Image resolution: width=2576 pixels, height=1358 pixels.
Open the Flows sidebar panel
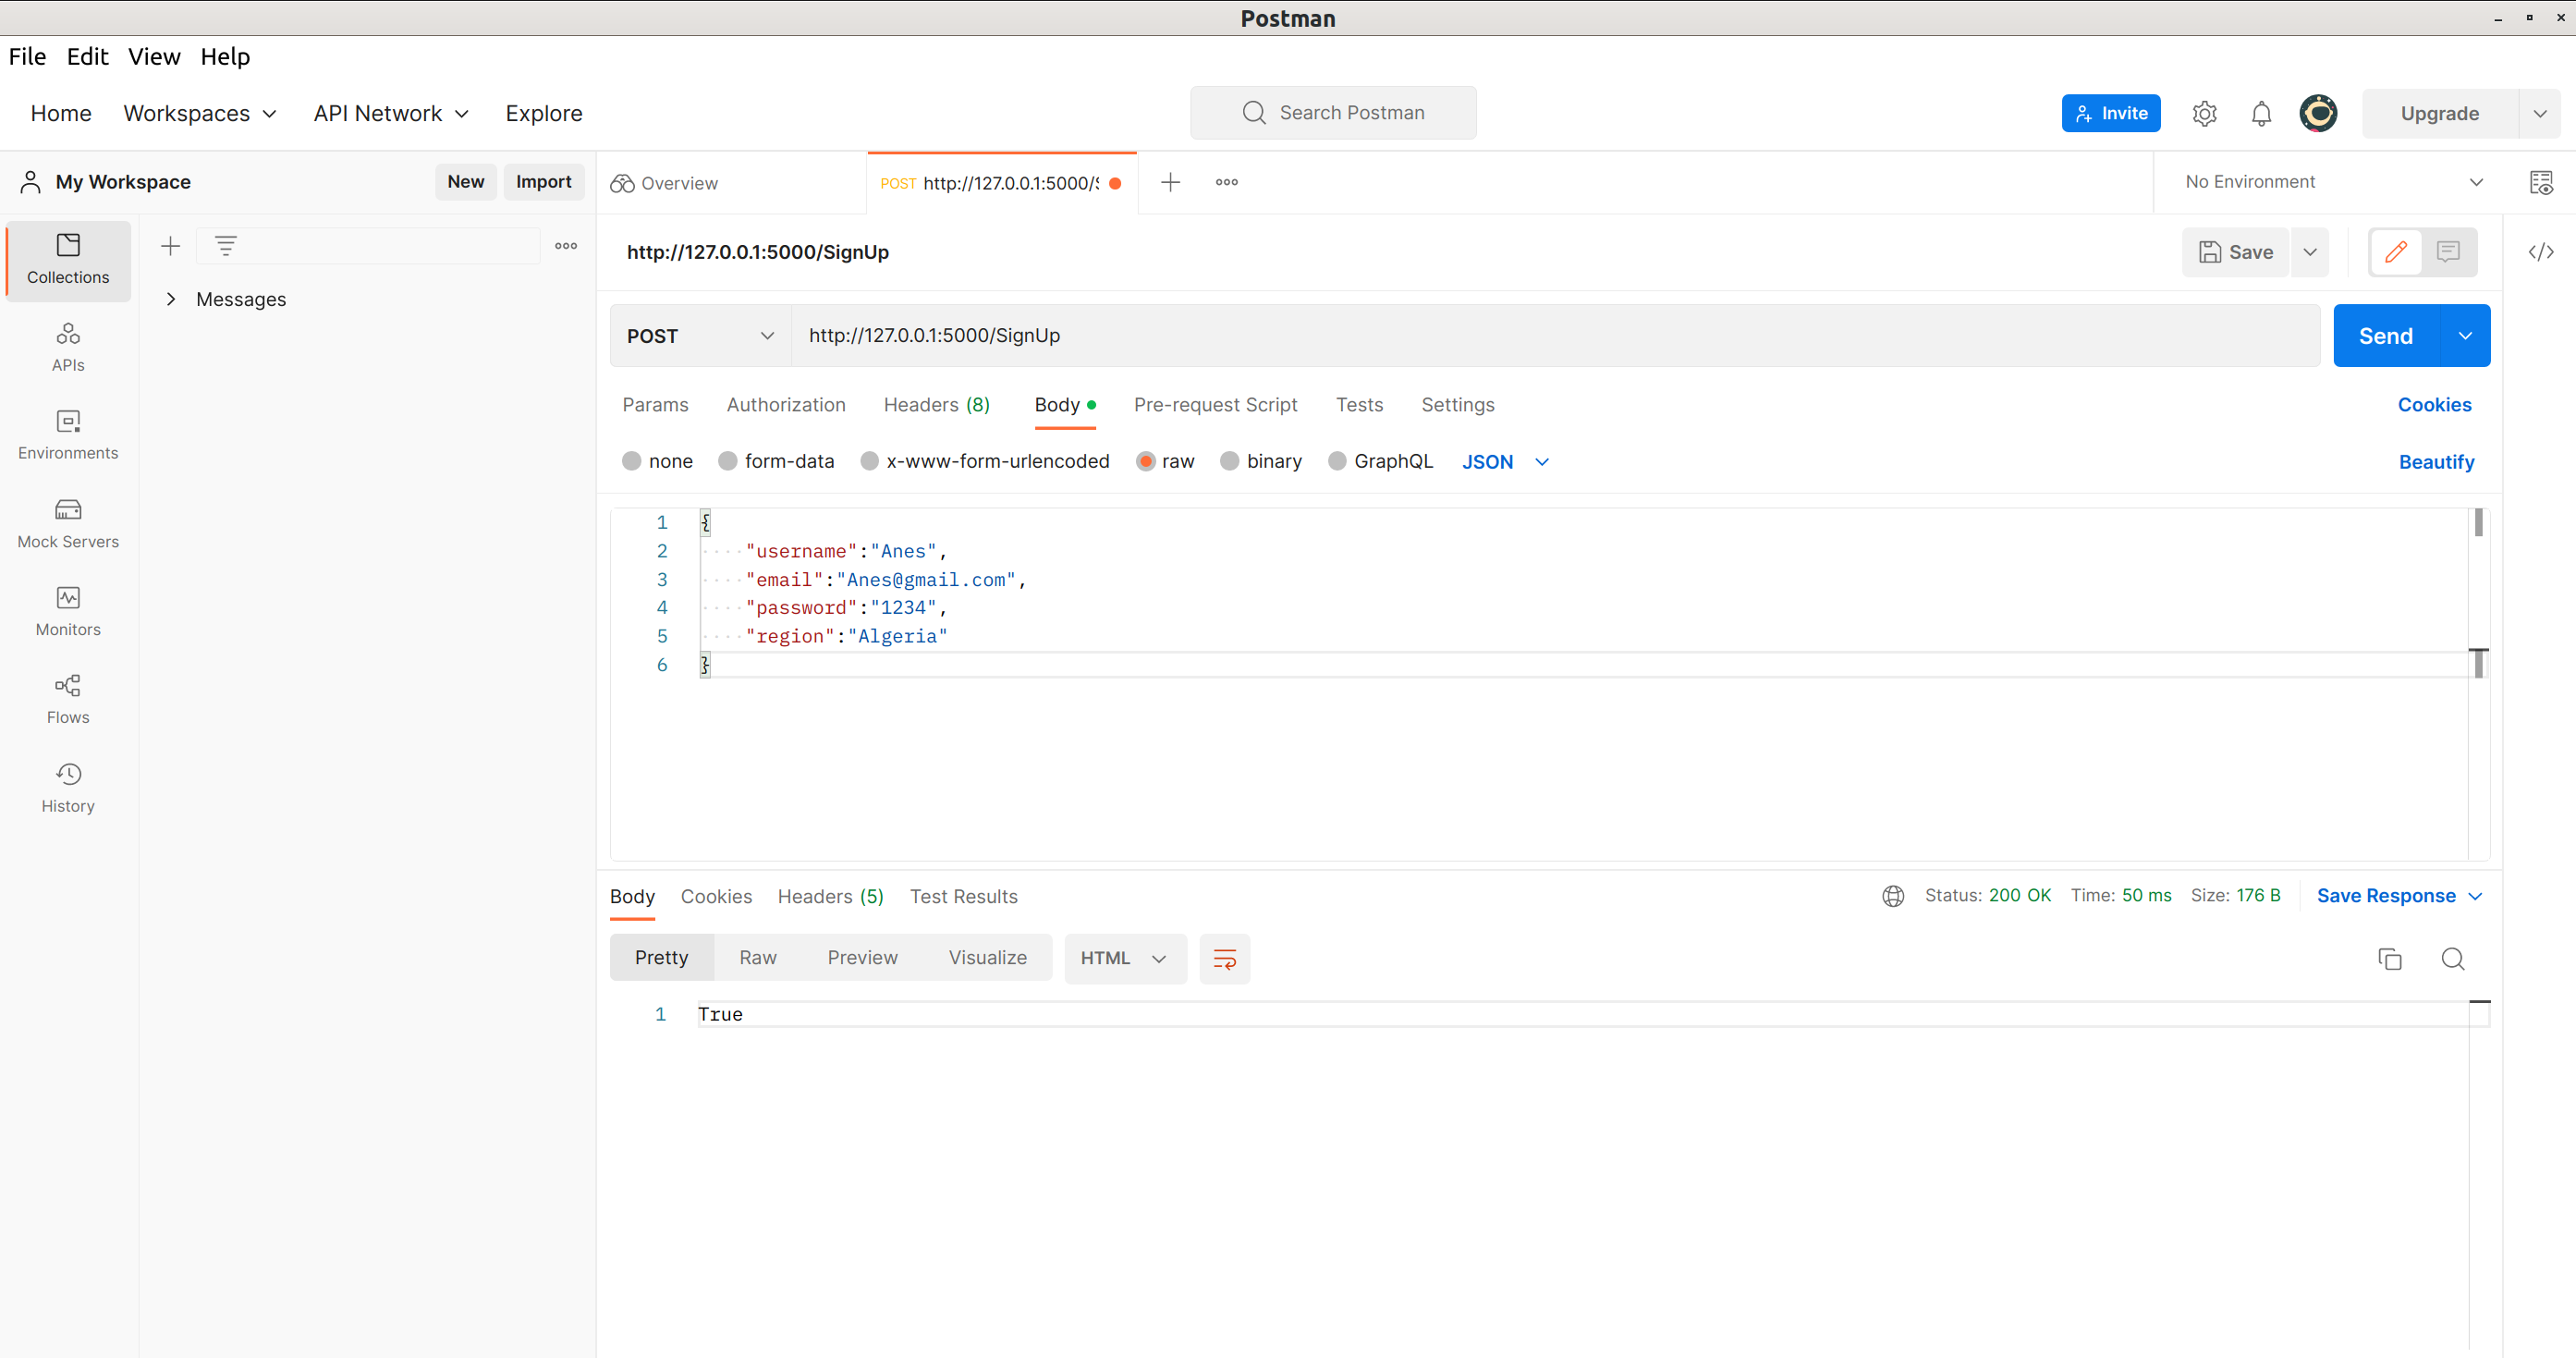tap(68, 699)
